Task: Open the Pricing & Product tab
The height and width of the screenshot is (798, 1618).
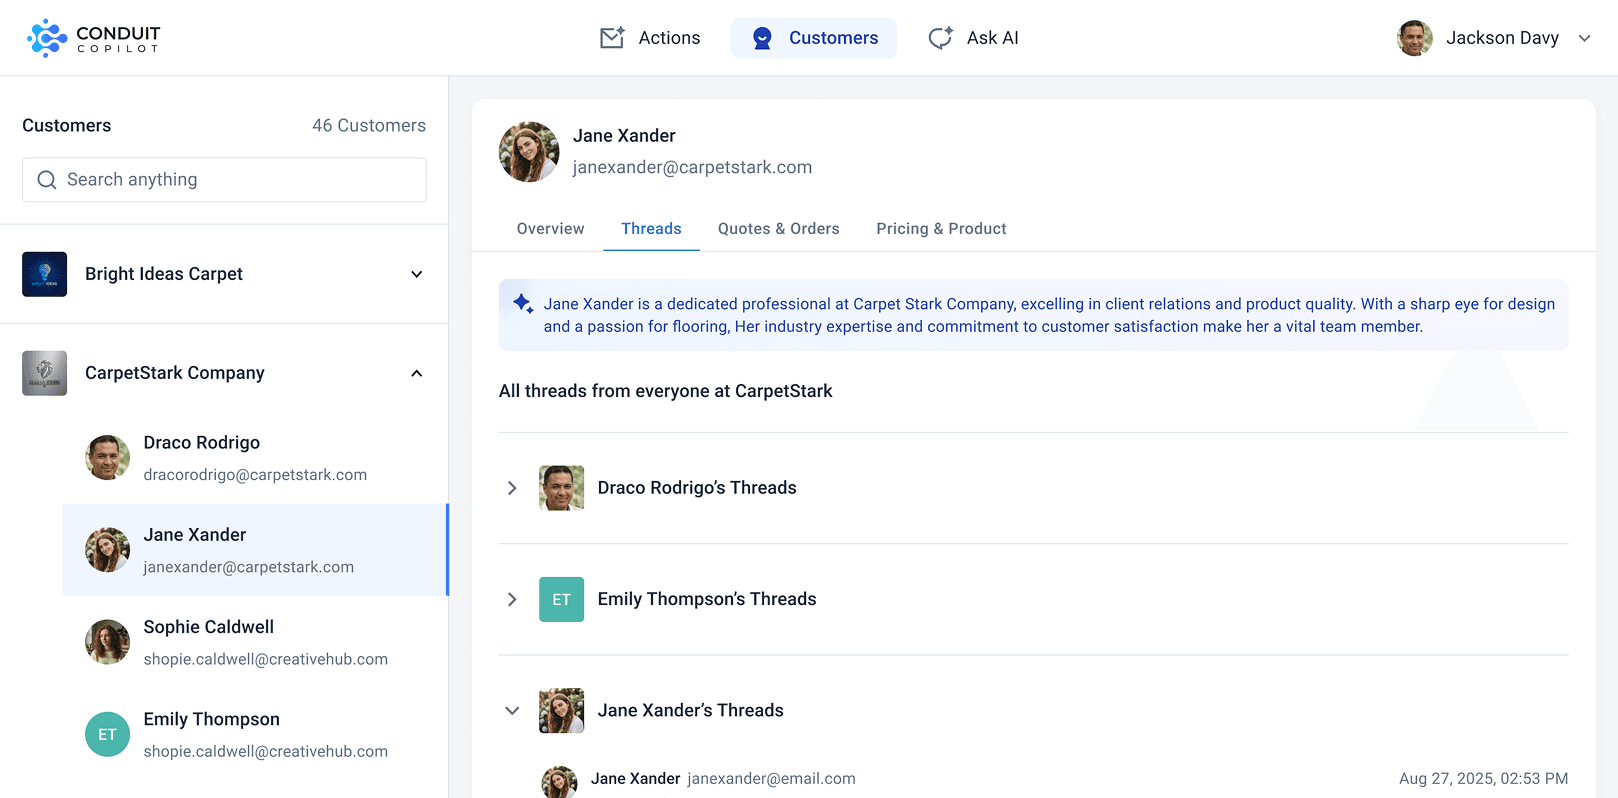Action: point(941,229)
